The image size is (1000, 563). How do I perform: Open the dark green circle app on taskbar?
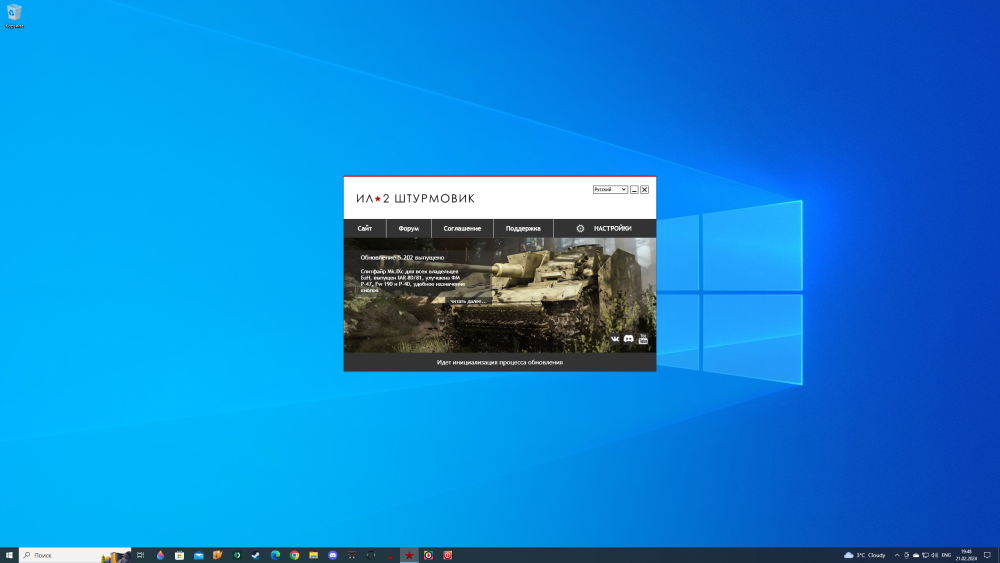(x=237, y=555)
